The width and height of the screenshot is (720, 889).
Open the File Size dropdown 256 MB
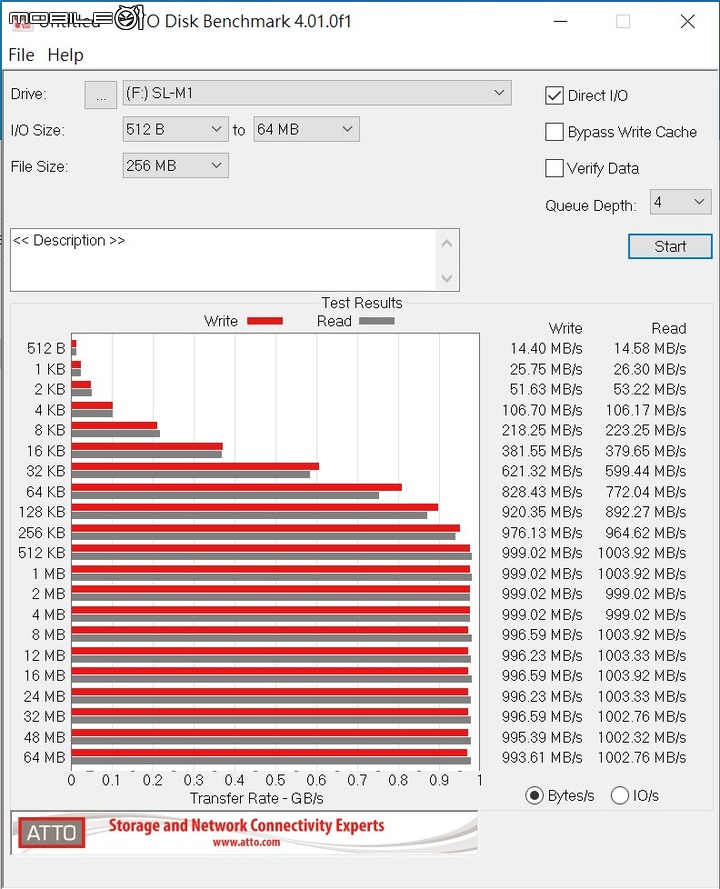click(175, 166)
